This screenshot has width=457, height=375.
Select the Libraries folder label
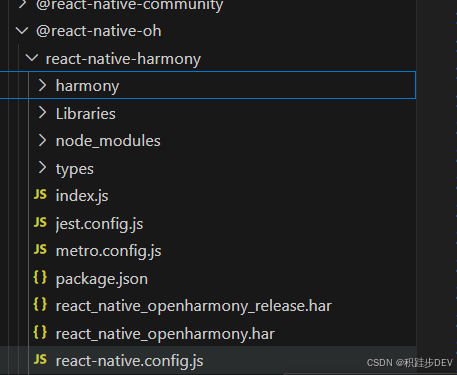[x=86, y=114]
